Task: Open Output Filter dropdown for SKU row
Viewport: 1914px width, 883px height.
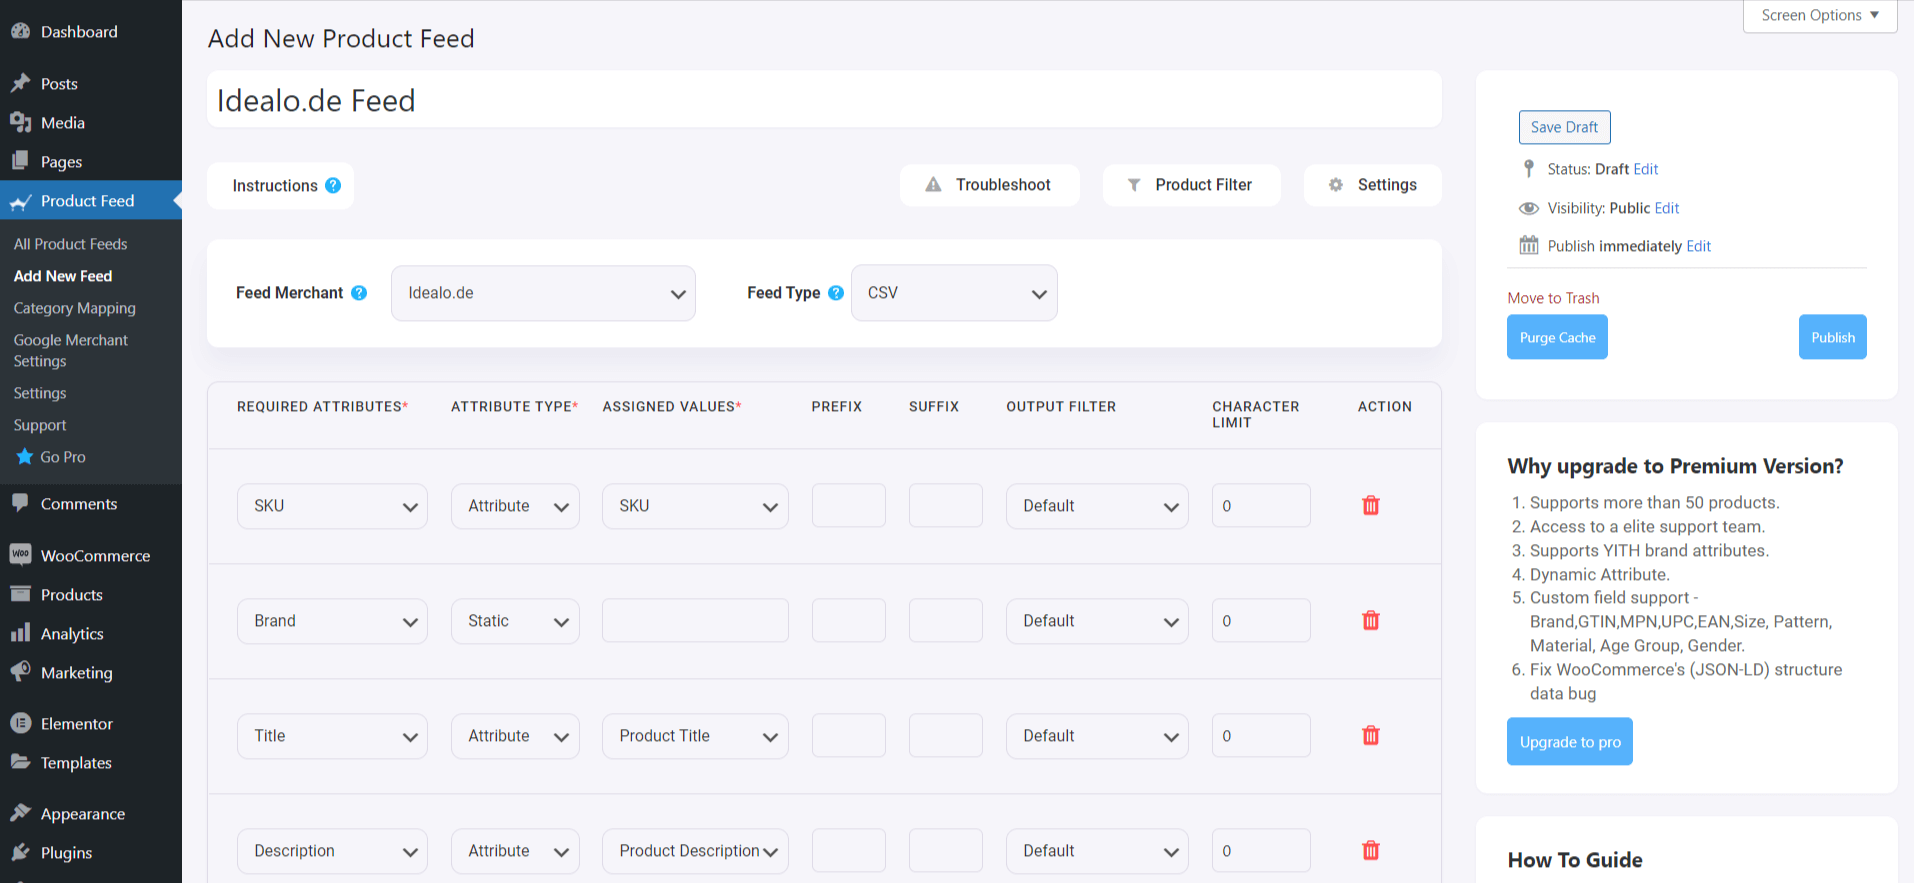Action: click(1096, 506)
